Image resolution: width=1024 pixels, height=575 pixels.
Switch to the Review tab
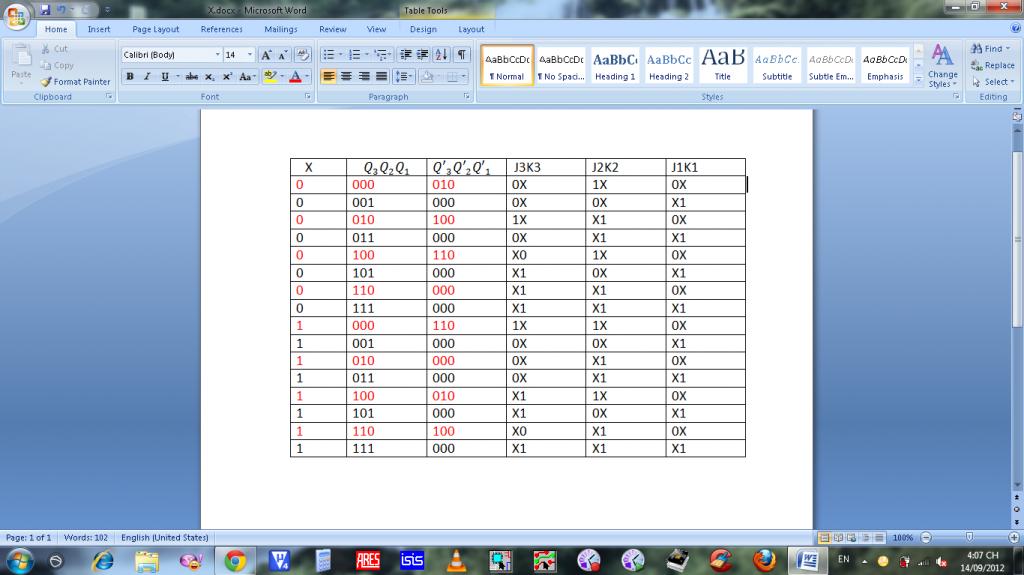(x=332, y=29)
